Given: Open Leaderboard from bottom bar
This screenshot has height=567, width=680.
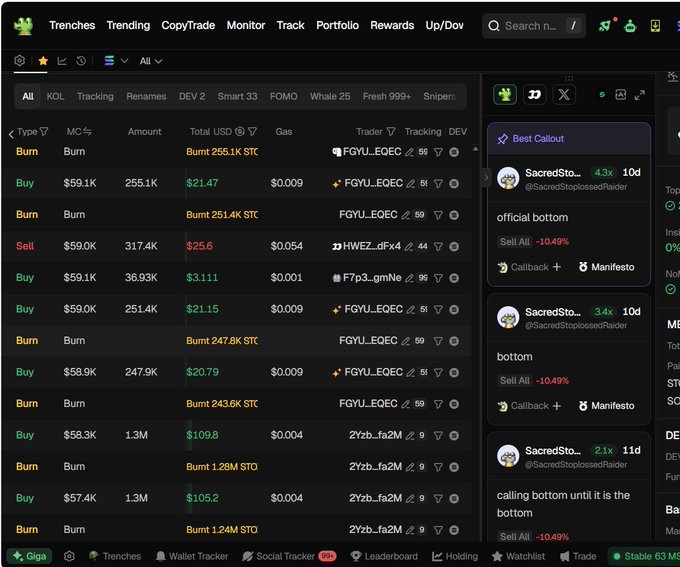Looking at the screenshot, I should [384, 556].
